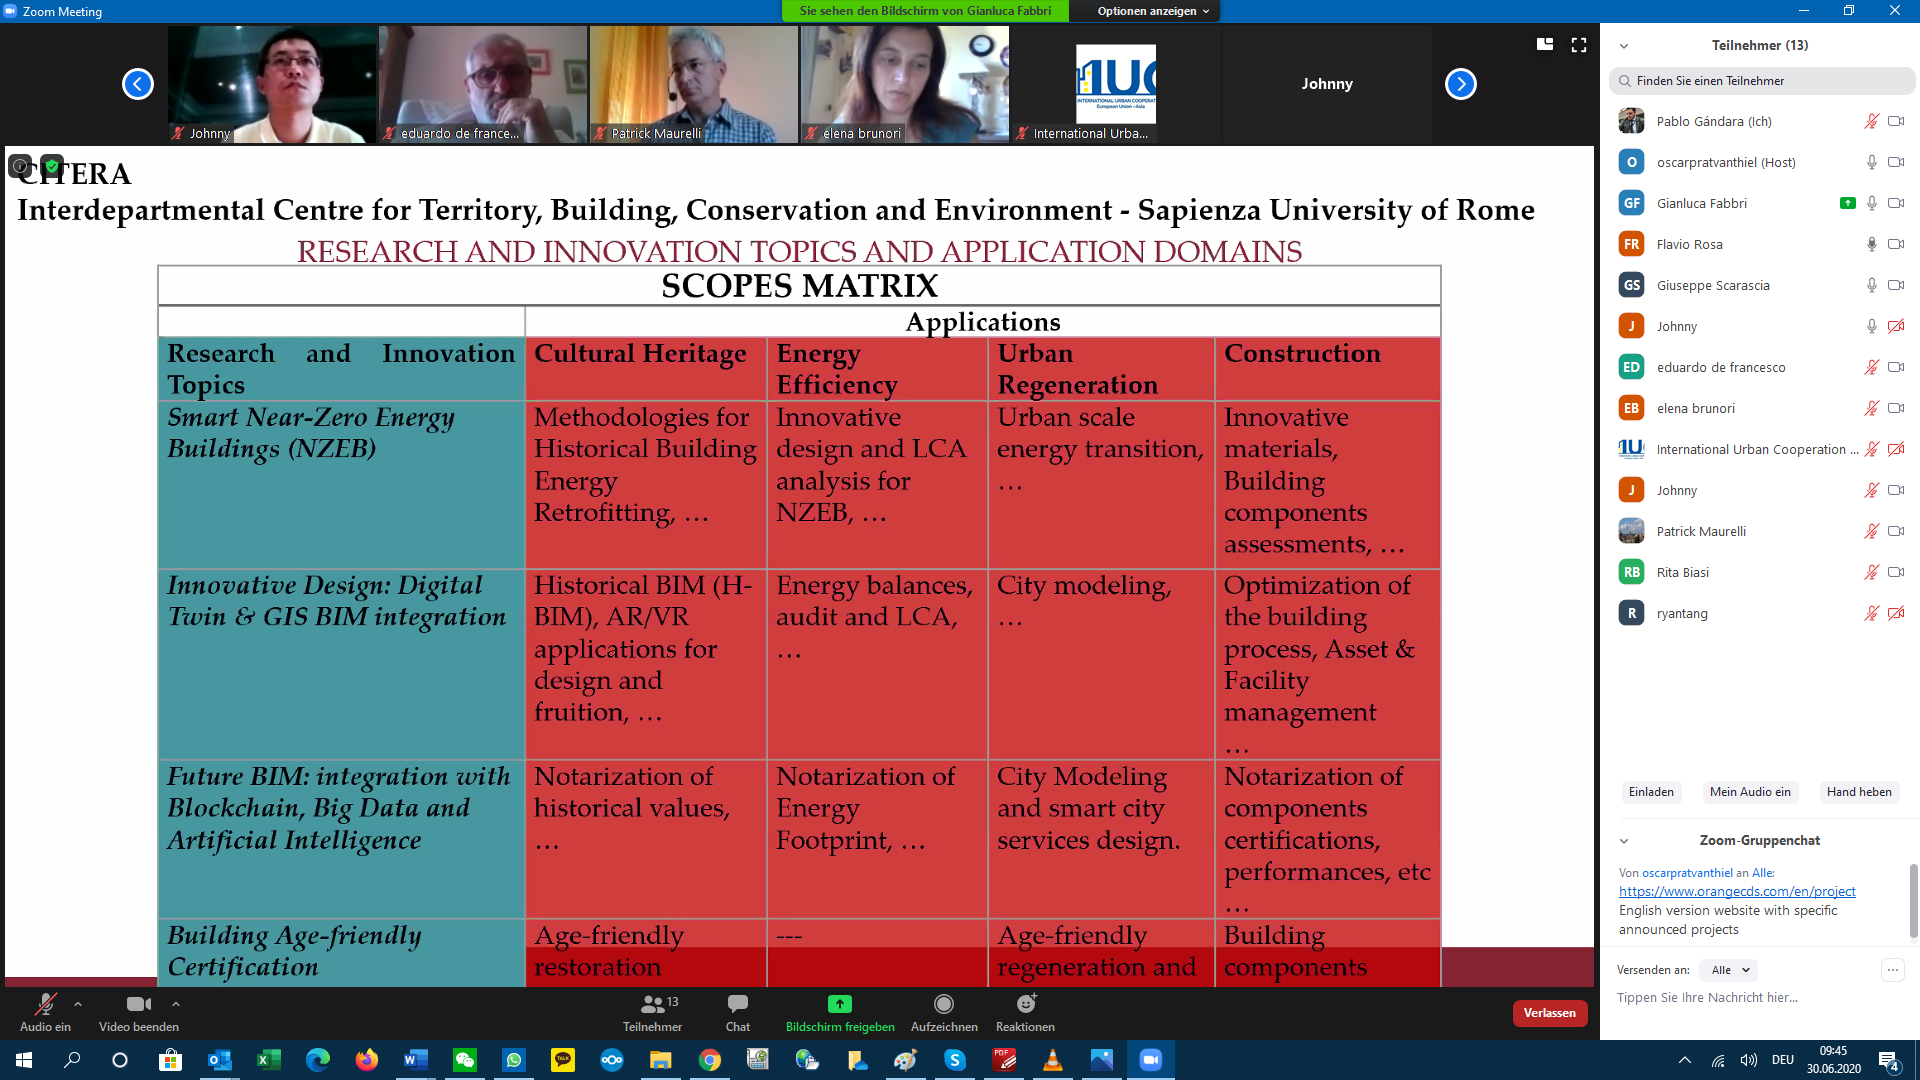Open the Reaktionen emoji menu

(x=1025, y=1004)
